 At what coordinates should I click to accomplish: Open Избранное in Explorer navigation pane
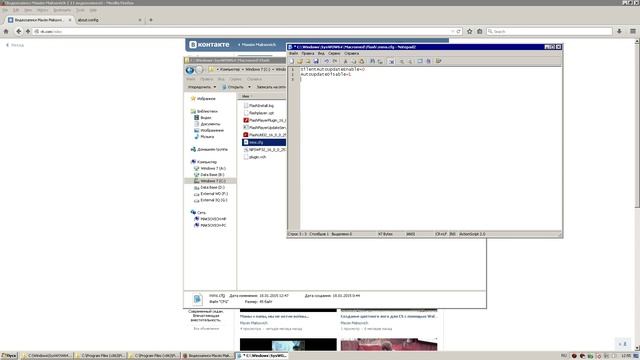(203, 99)
